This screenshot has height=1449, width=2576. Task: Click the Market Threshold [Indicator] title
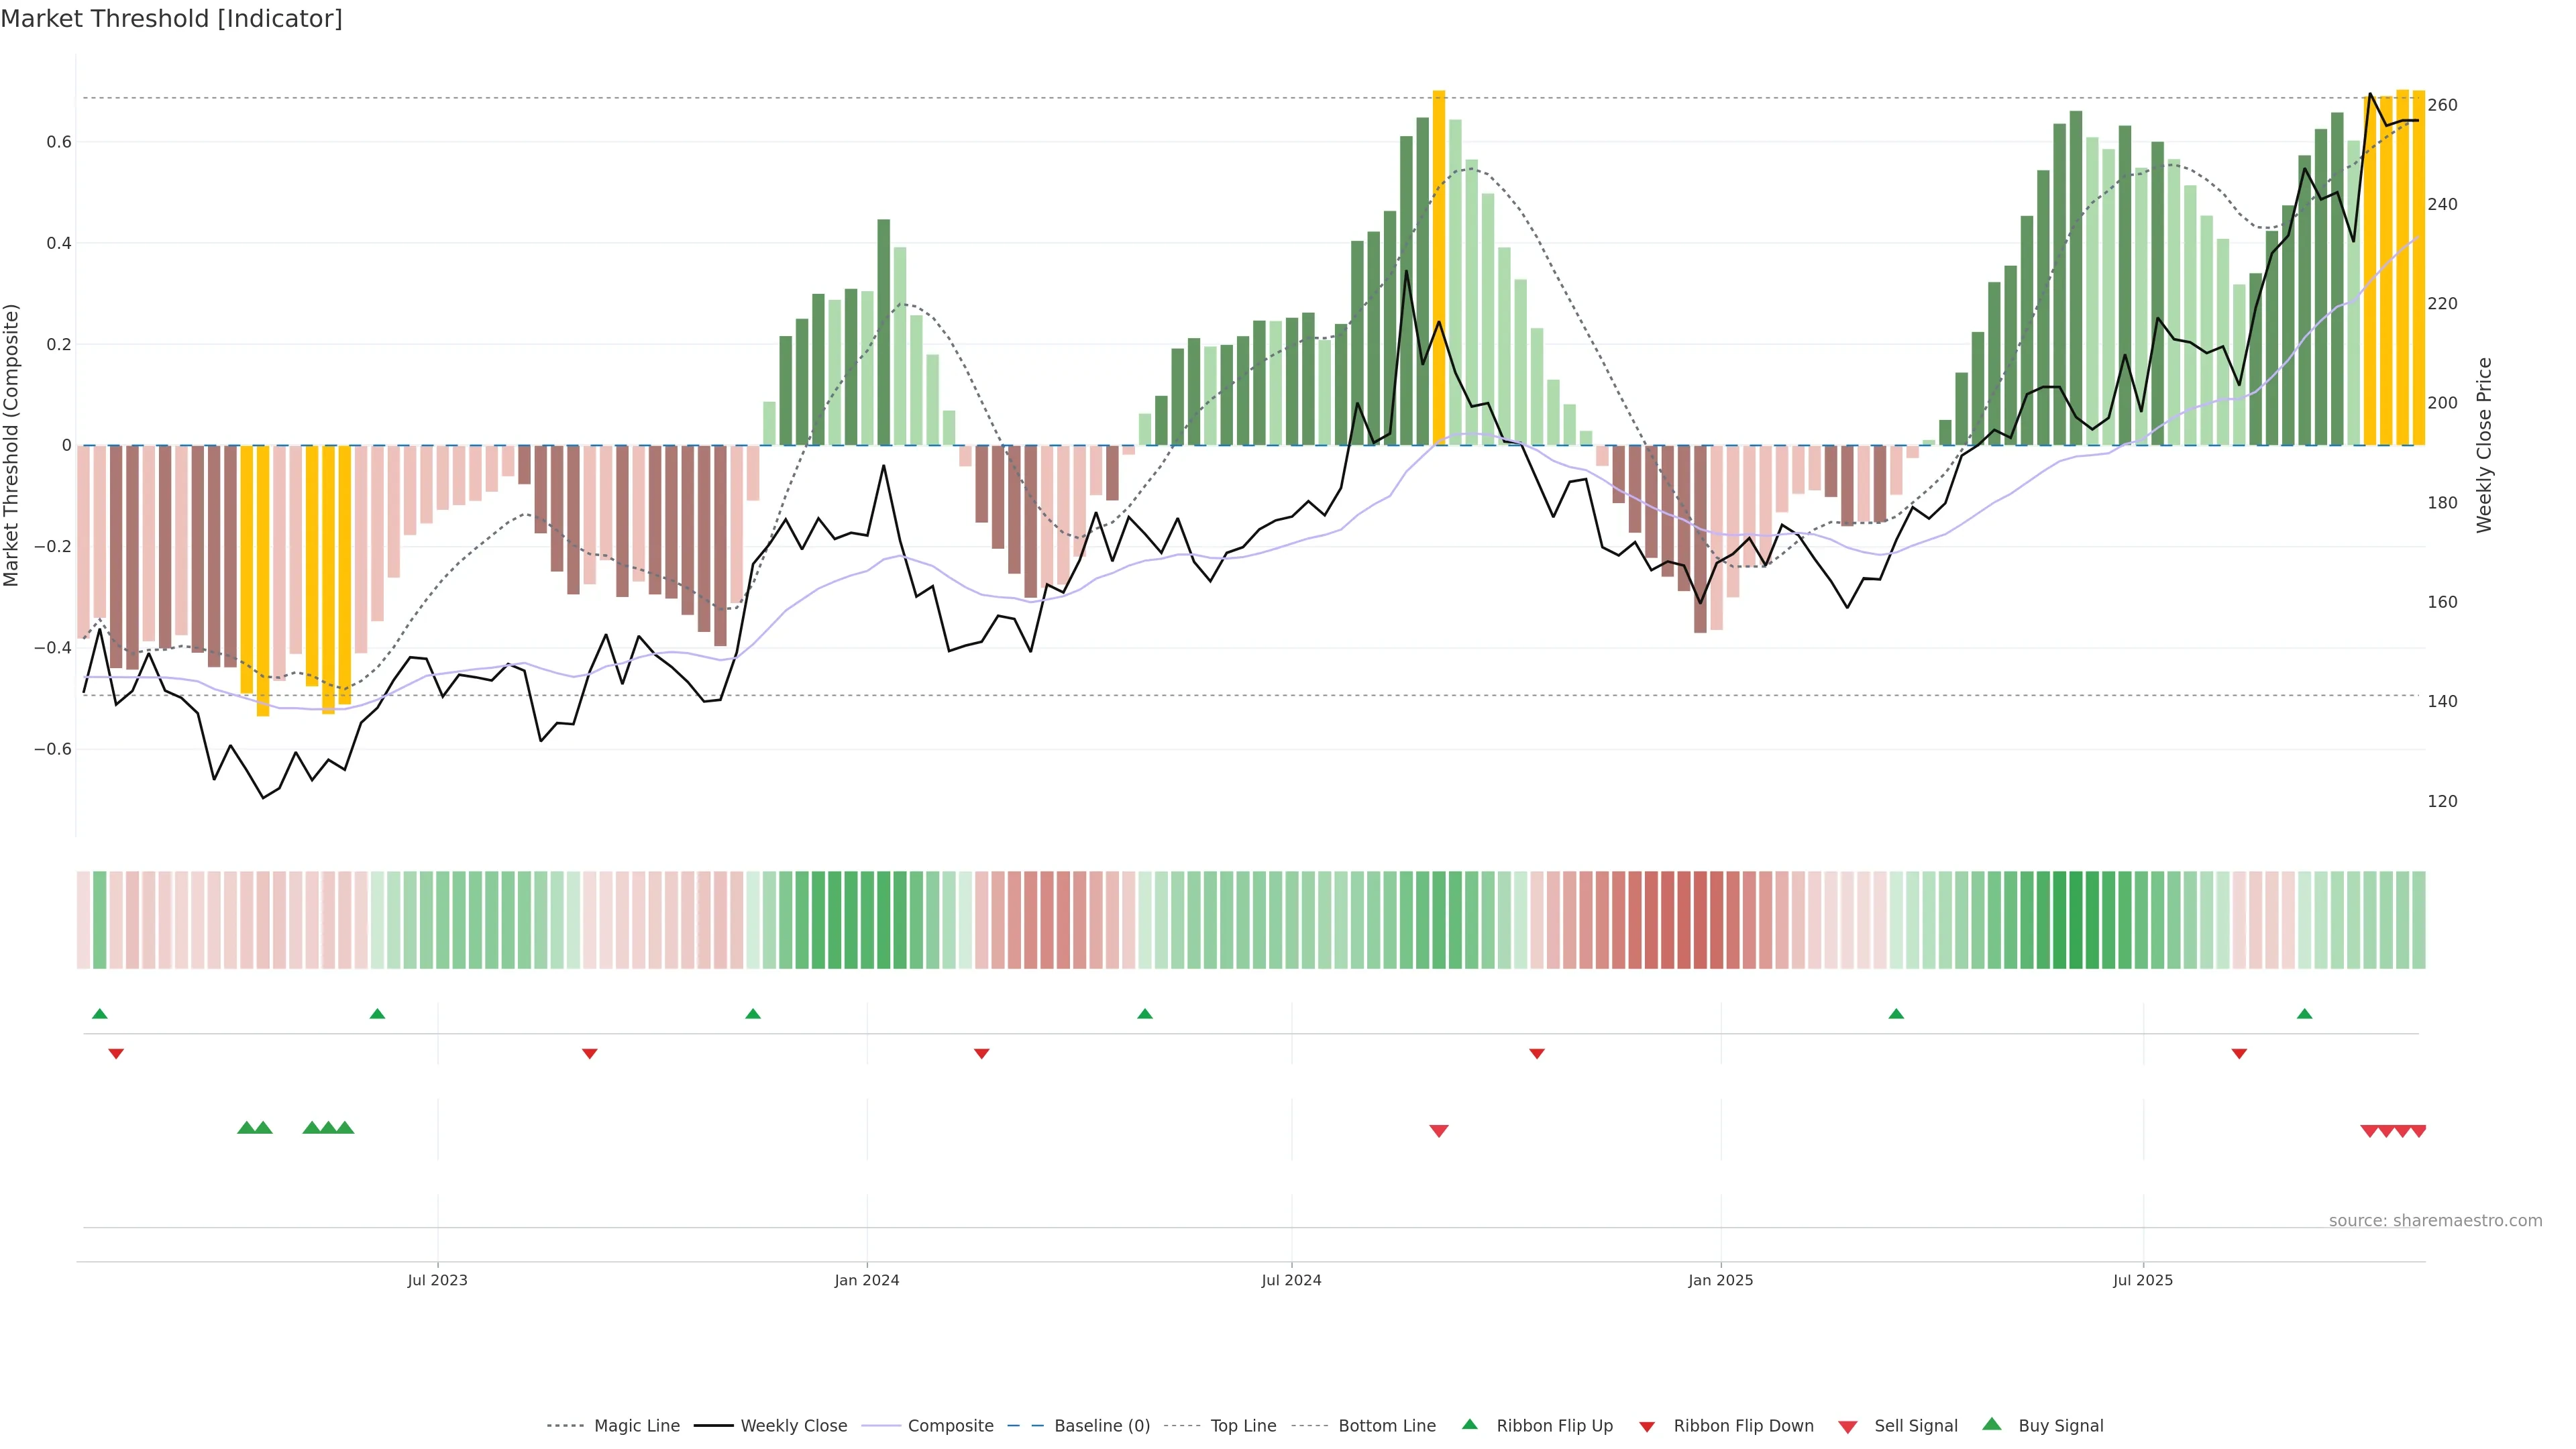tap(171, 19)
